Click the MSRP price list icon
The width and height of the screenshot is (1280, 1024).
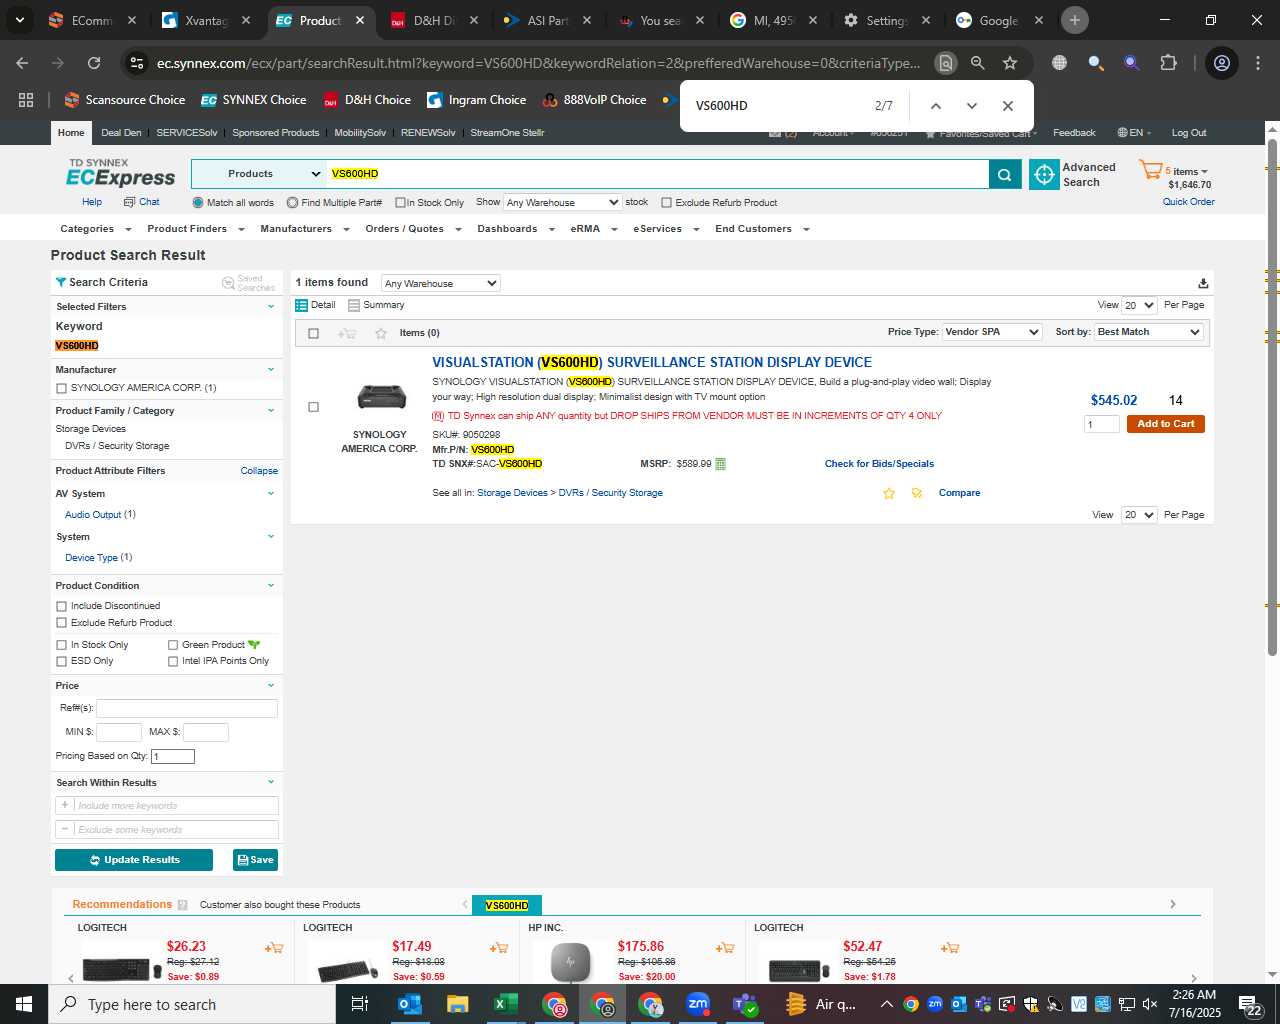[x=721, y=464]
